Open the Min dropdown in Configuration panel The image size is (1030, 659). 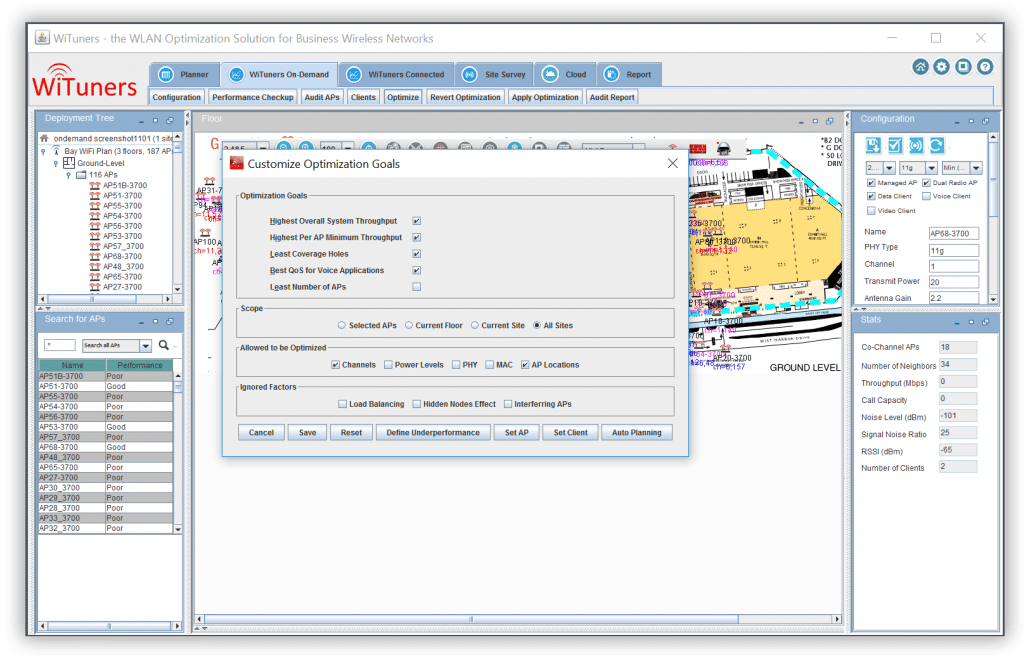976,168
